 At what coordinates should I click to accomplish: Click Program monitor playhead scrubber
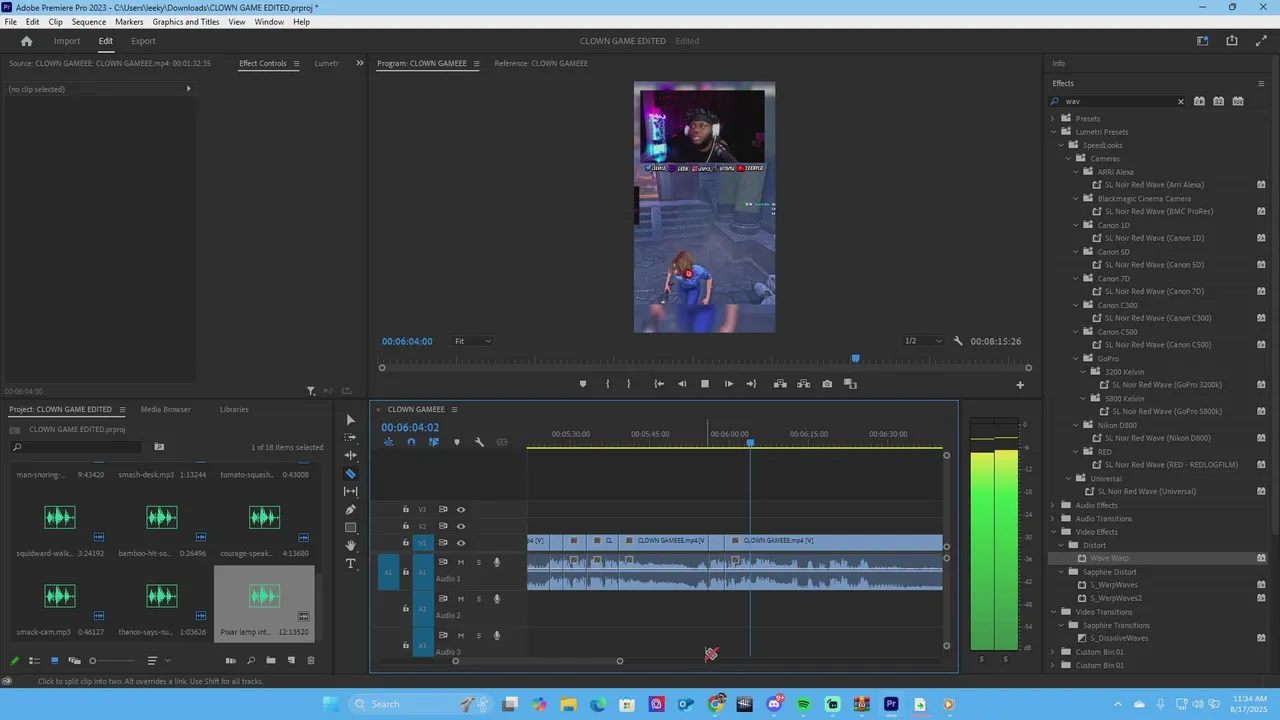[x=855, y=359]
